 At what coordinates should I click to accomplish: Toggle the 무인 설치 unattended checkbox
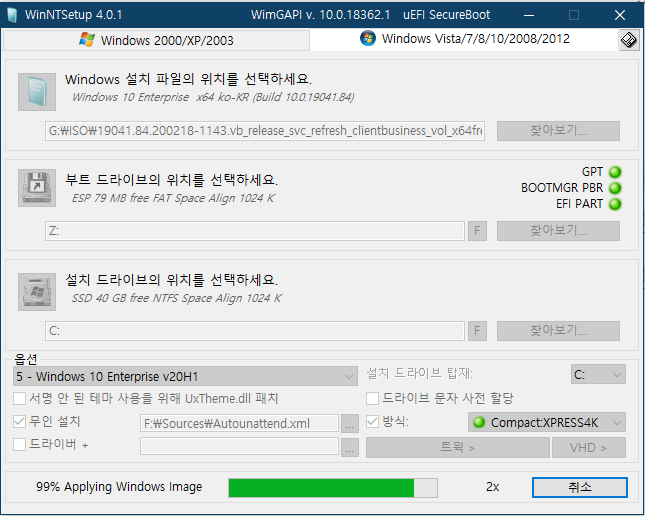[19, 421]
